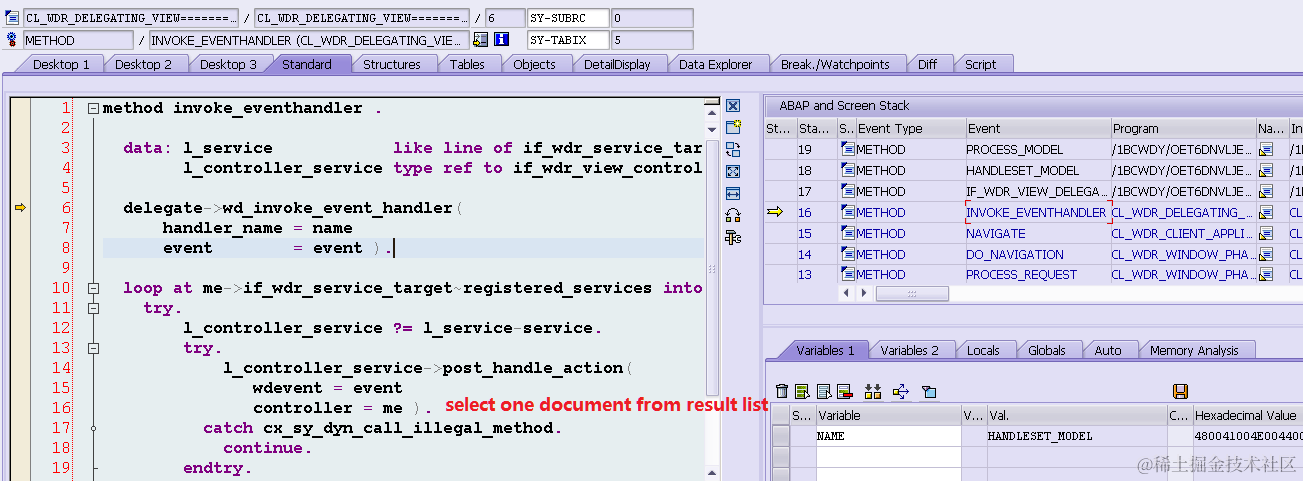
Task: Set a breakpoint in the margin at line 12
Action: pos(20,328)
